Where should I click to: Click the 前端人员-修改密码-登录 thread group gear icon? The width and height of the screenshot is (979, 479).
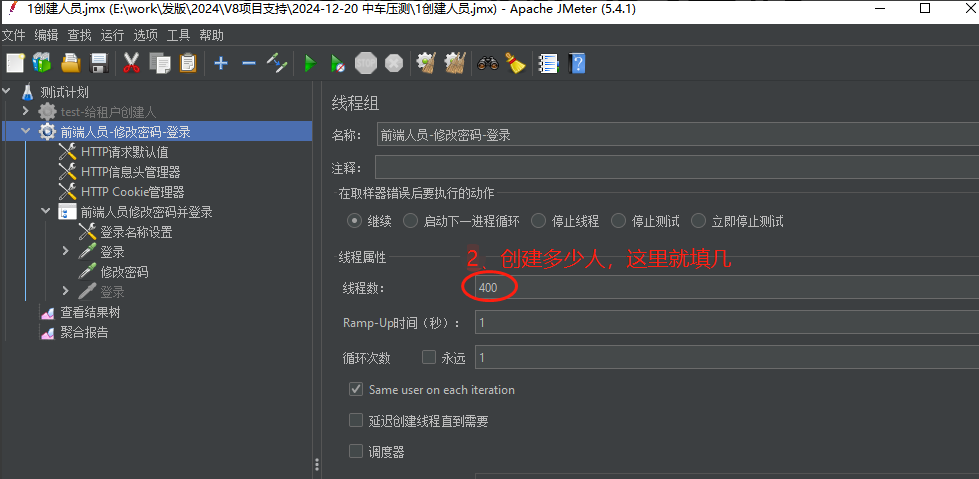(47, 132)
